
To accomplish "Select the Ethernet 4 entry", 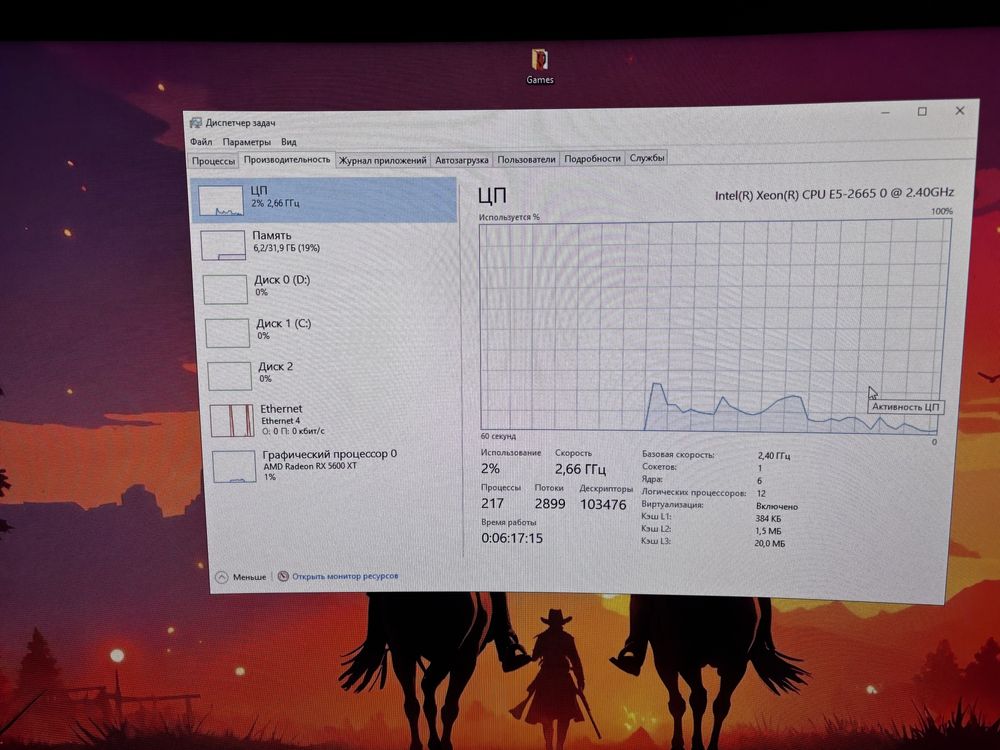I will click(330, 420).
